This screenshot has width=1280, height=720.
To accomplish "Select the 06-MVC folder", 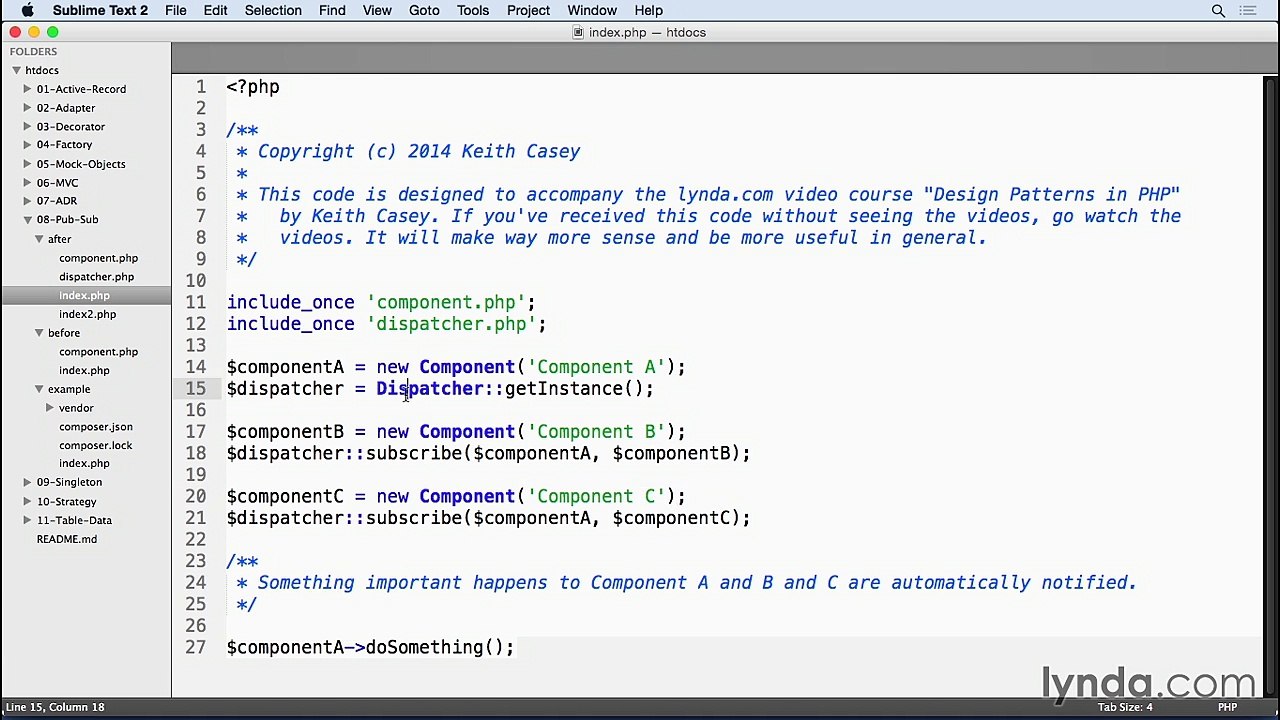I will click(57, 183).
